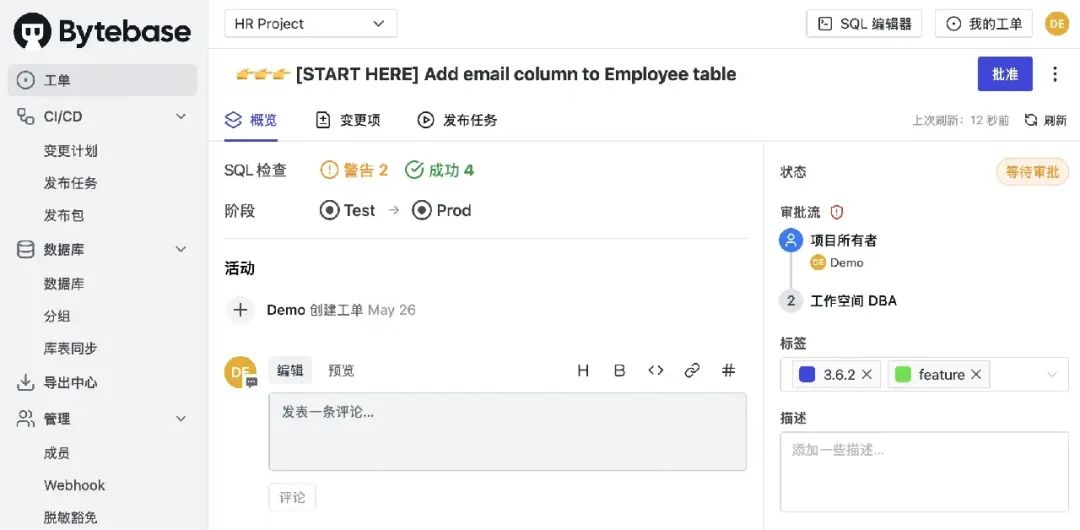Expand the 标签 labels dropdown arrow
The width and height of the screenshot is (1080, 530).
pos(1051,374)
